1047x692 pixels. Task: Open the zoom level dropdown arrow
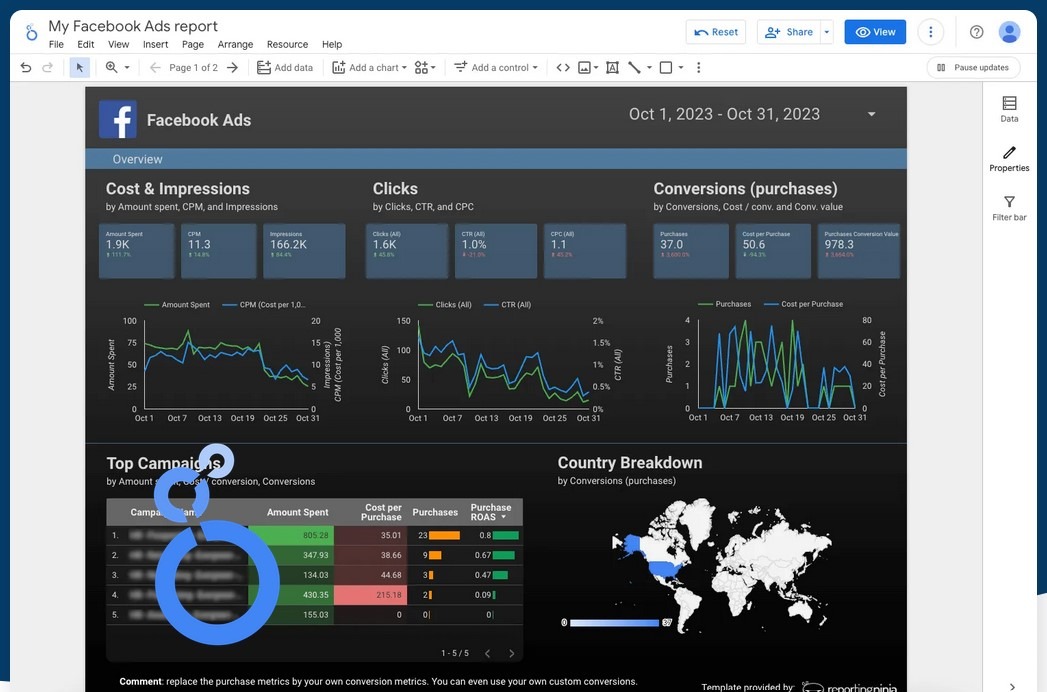point(127,67)
